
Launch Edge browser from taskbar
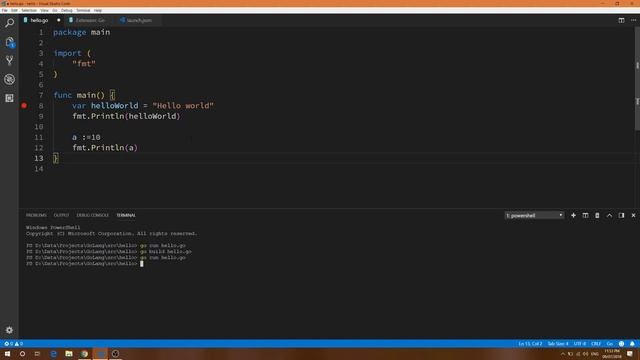coord(53,353)
